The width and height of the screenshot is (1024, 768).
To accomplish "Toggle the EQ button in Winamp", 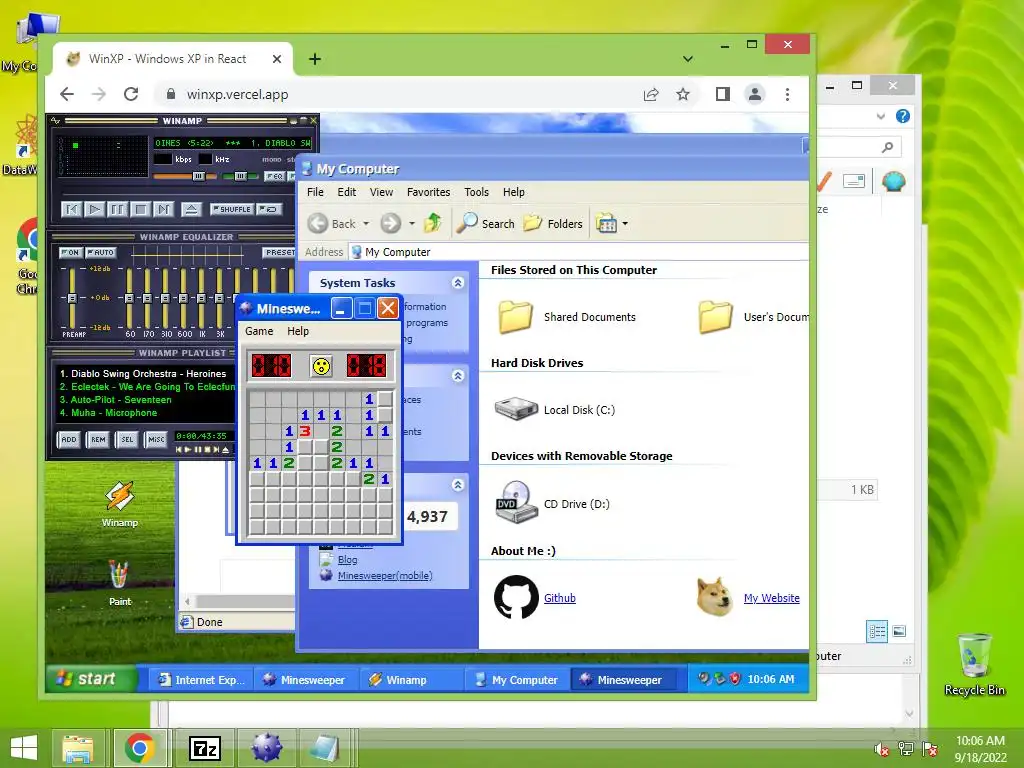I will (274, 176).
